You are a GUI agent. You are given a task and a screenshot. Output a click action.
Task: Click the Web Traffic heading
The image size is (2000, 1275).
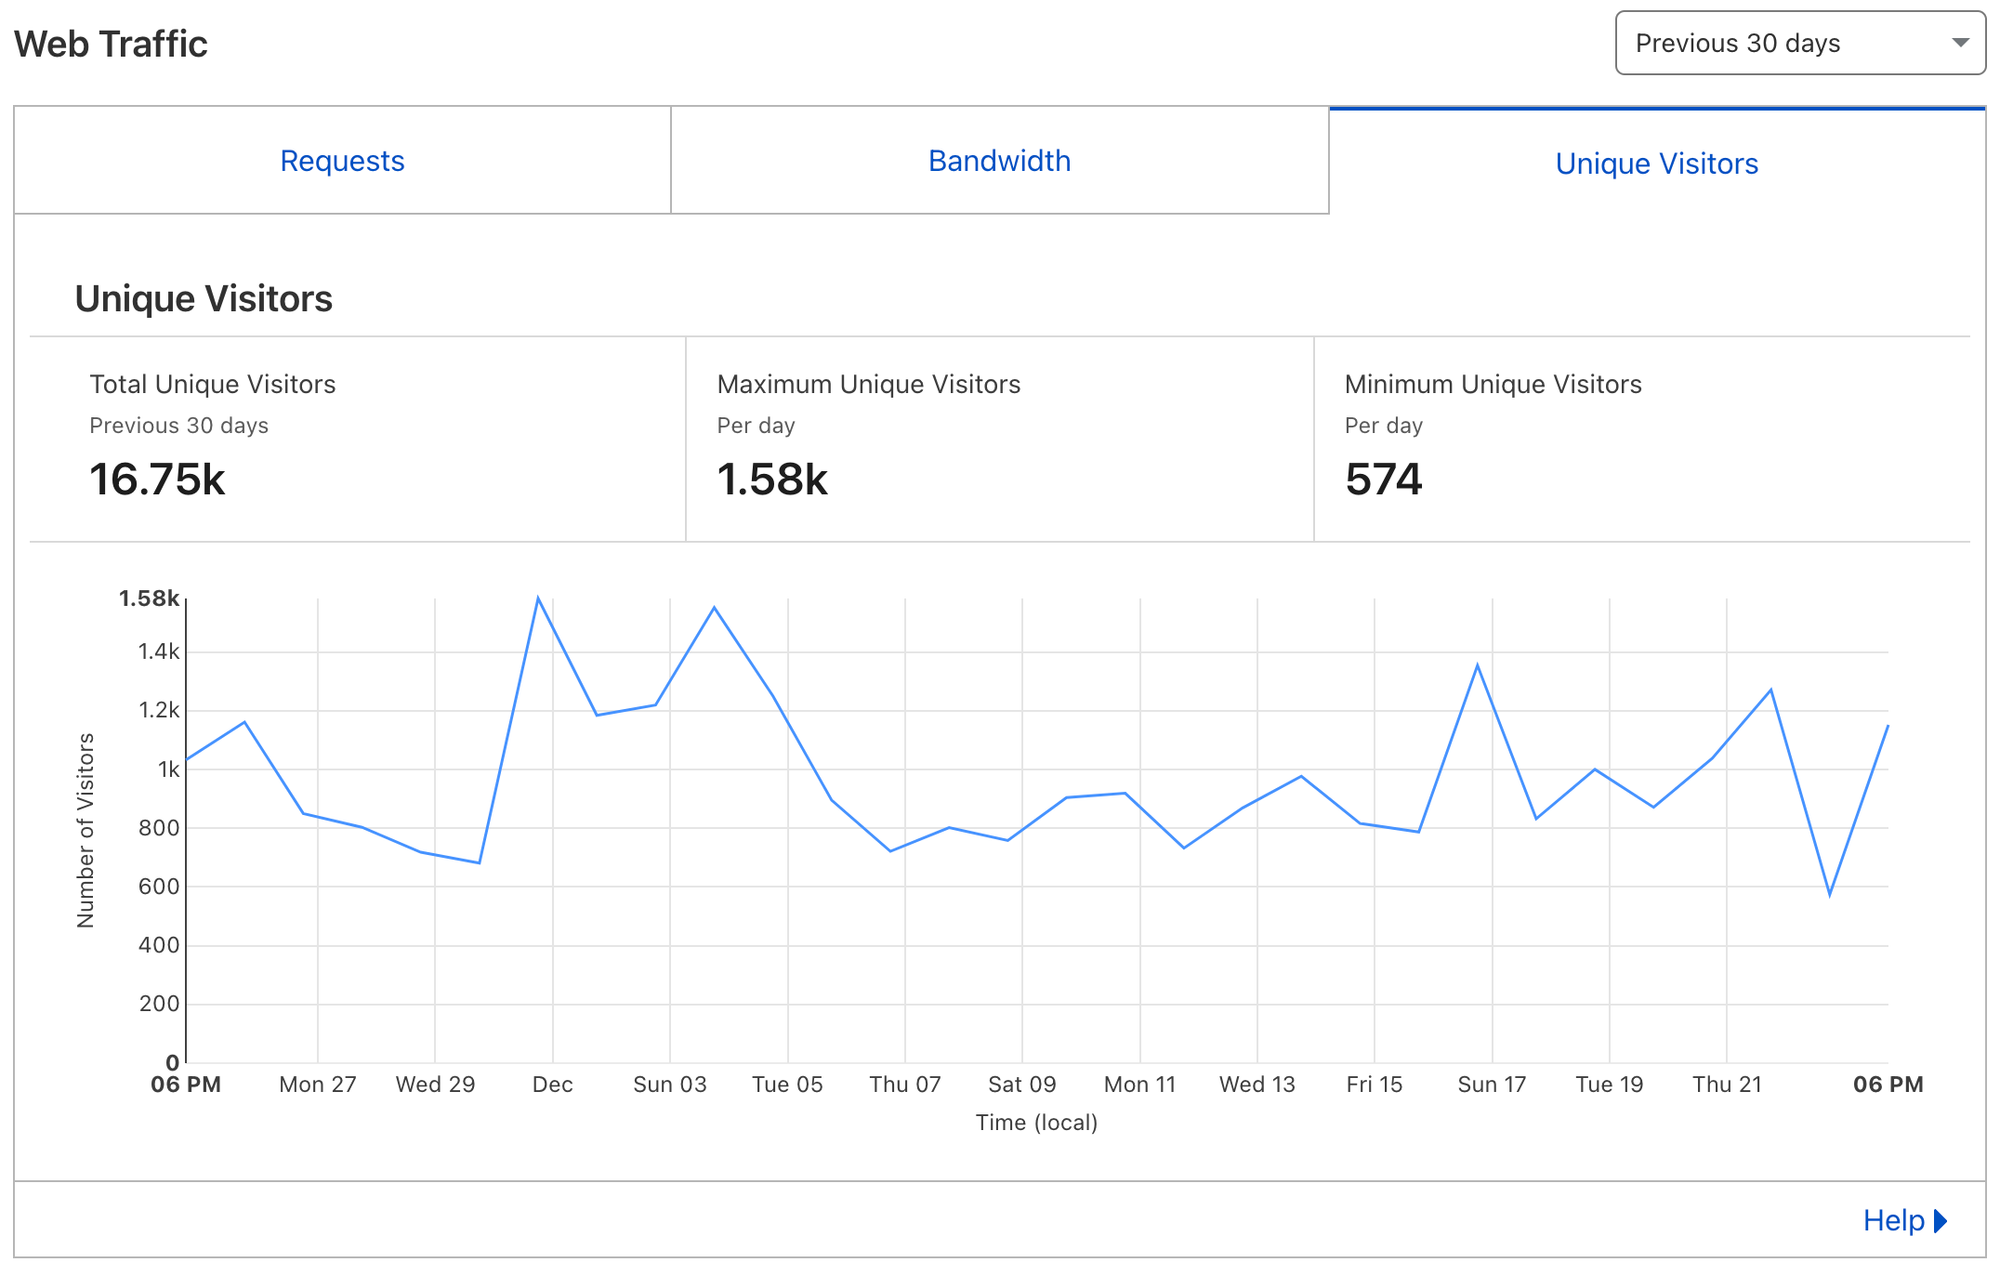pos(111,44)
